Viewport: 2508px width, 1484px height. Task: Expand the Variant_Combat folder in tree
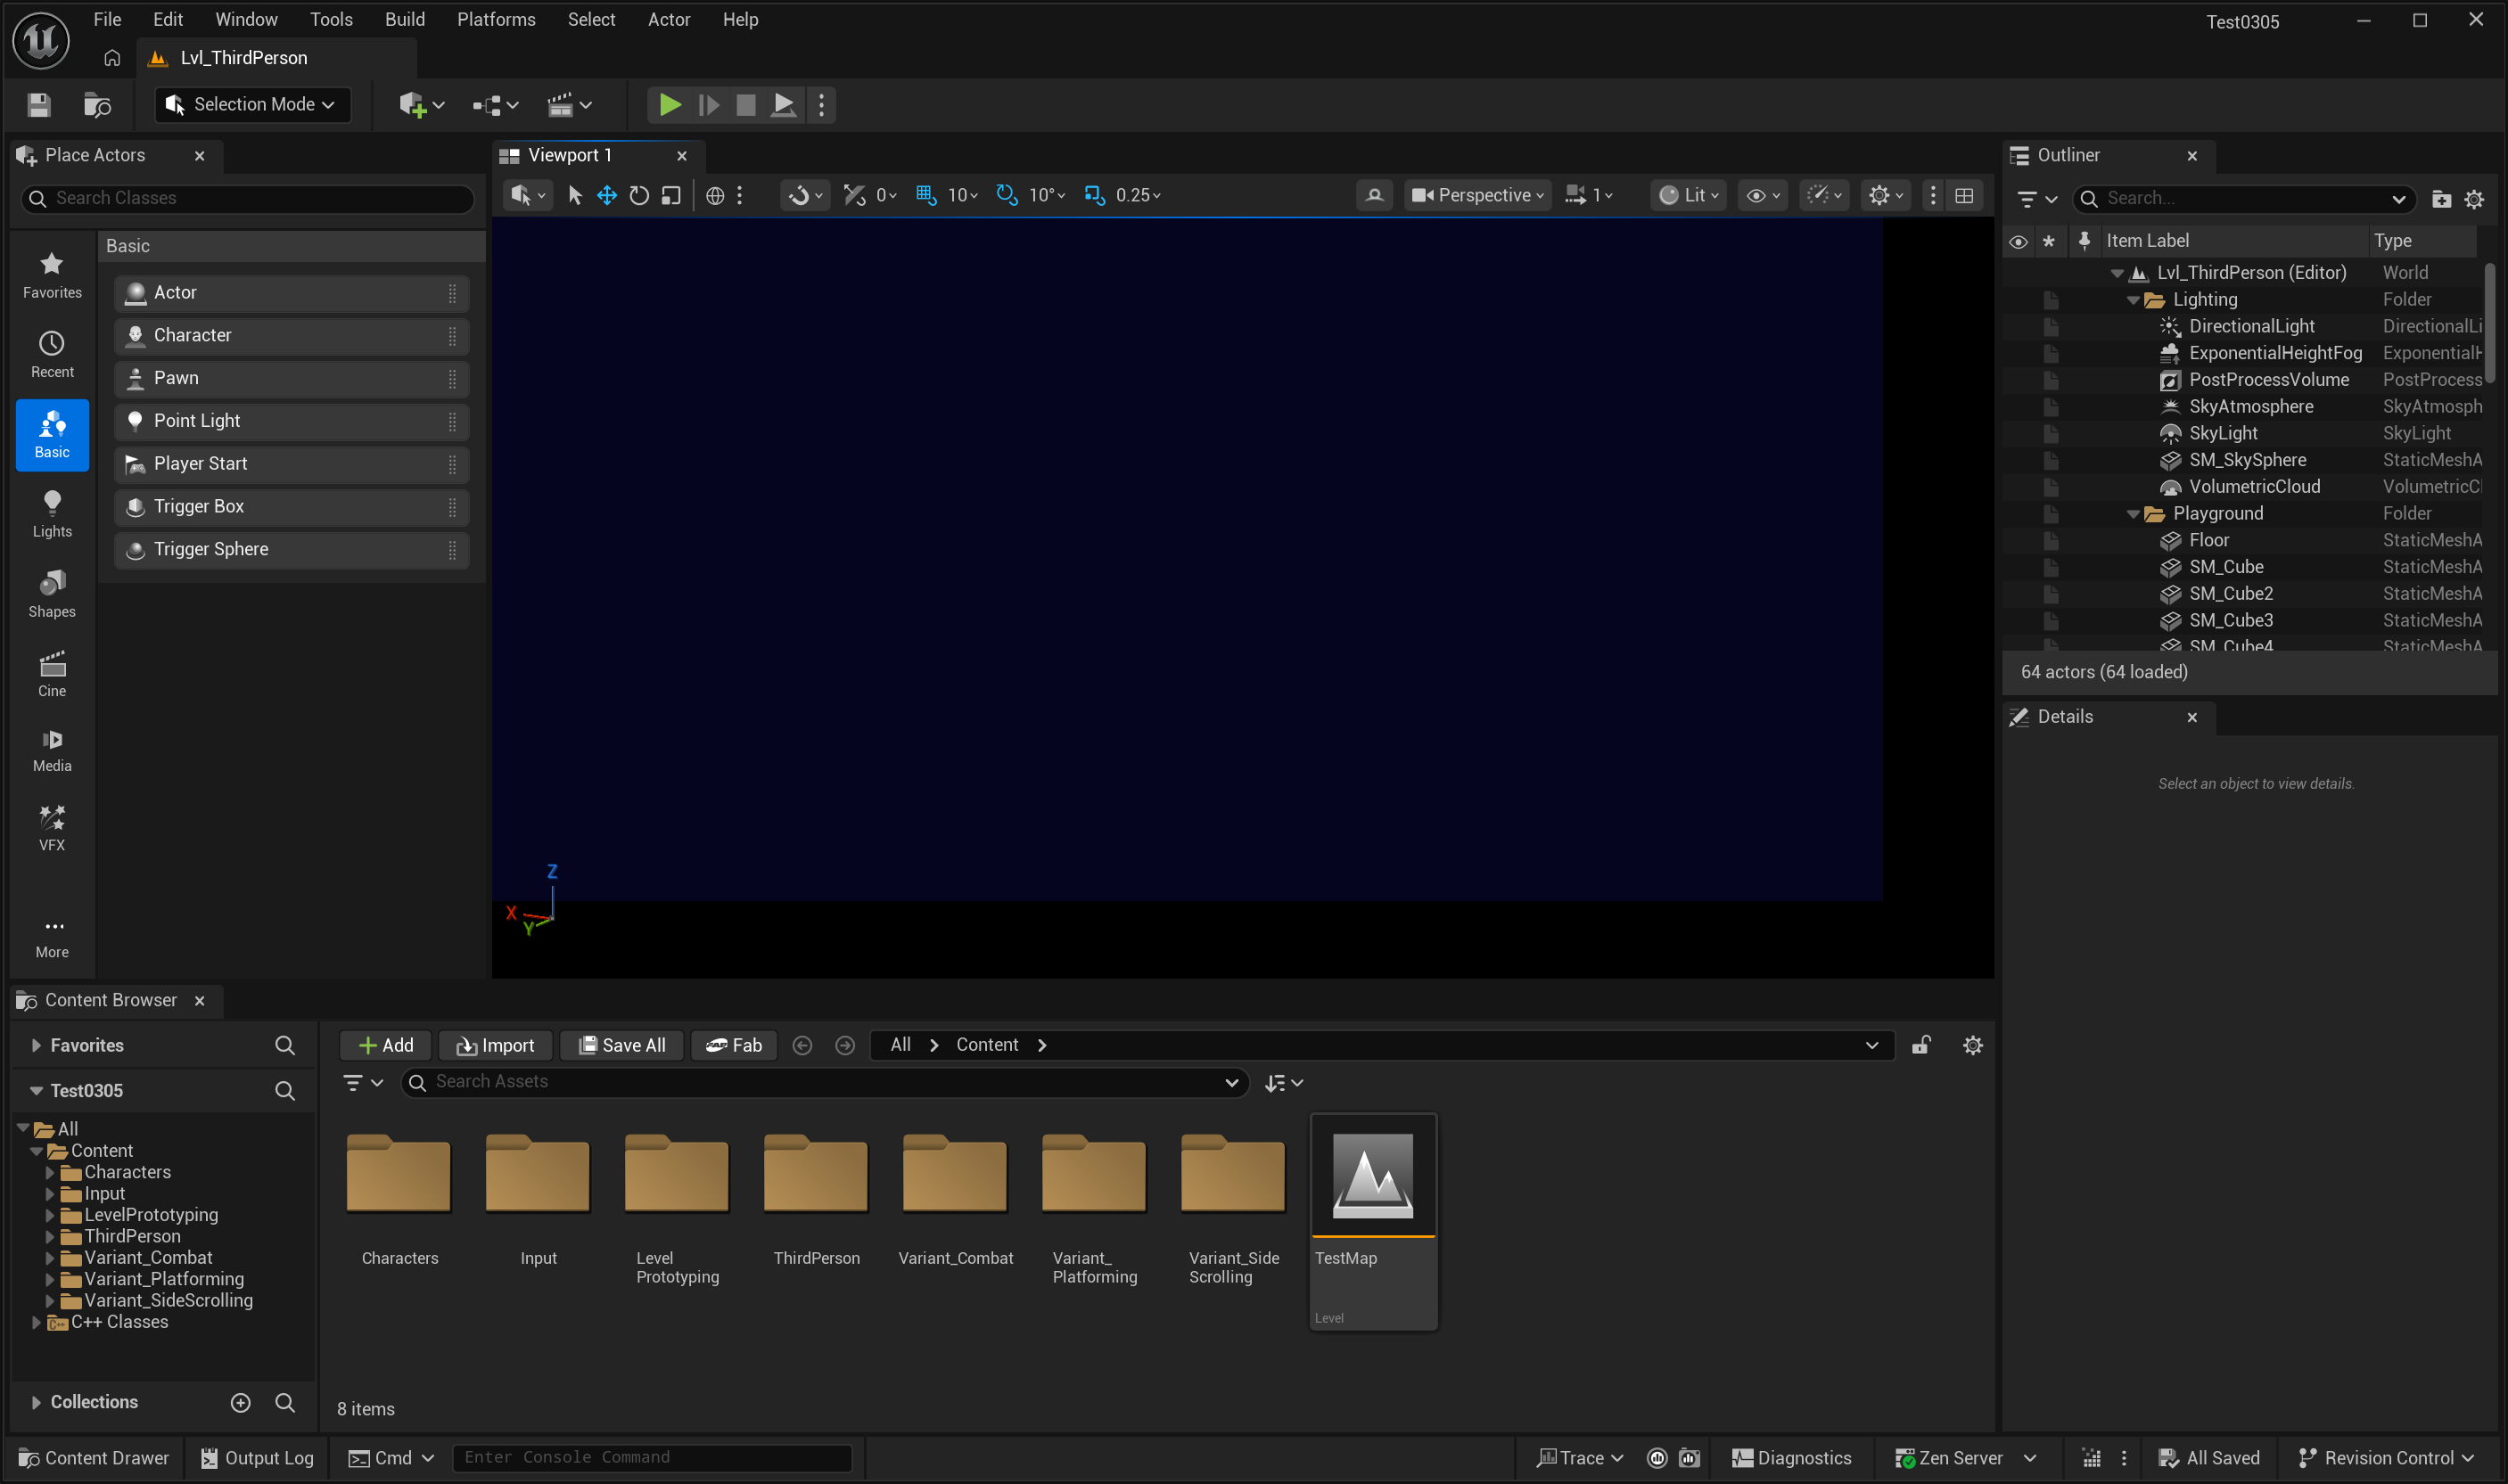[50, 1258]
